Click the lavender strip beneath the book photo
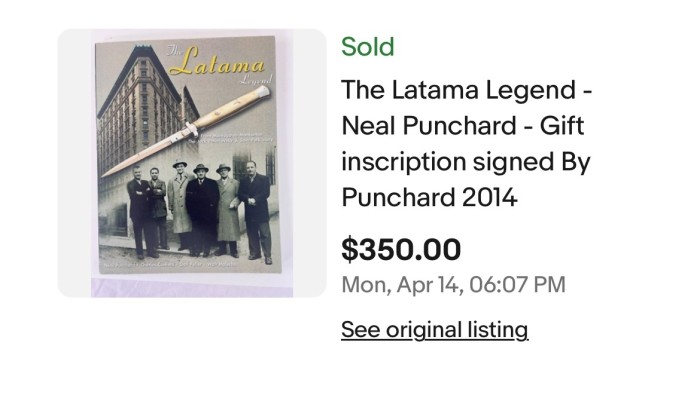700x407 pixels. (192, 287)
